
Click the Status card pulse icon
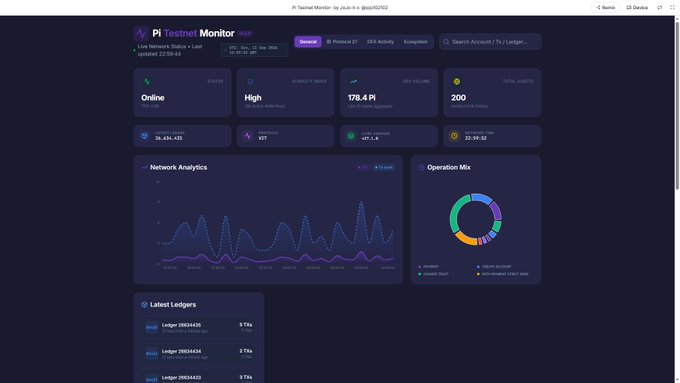(147, 82)
